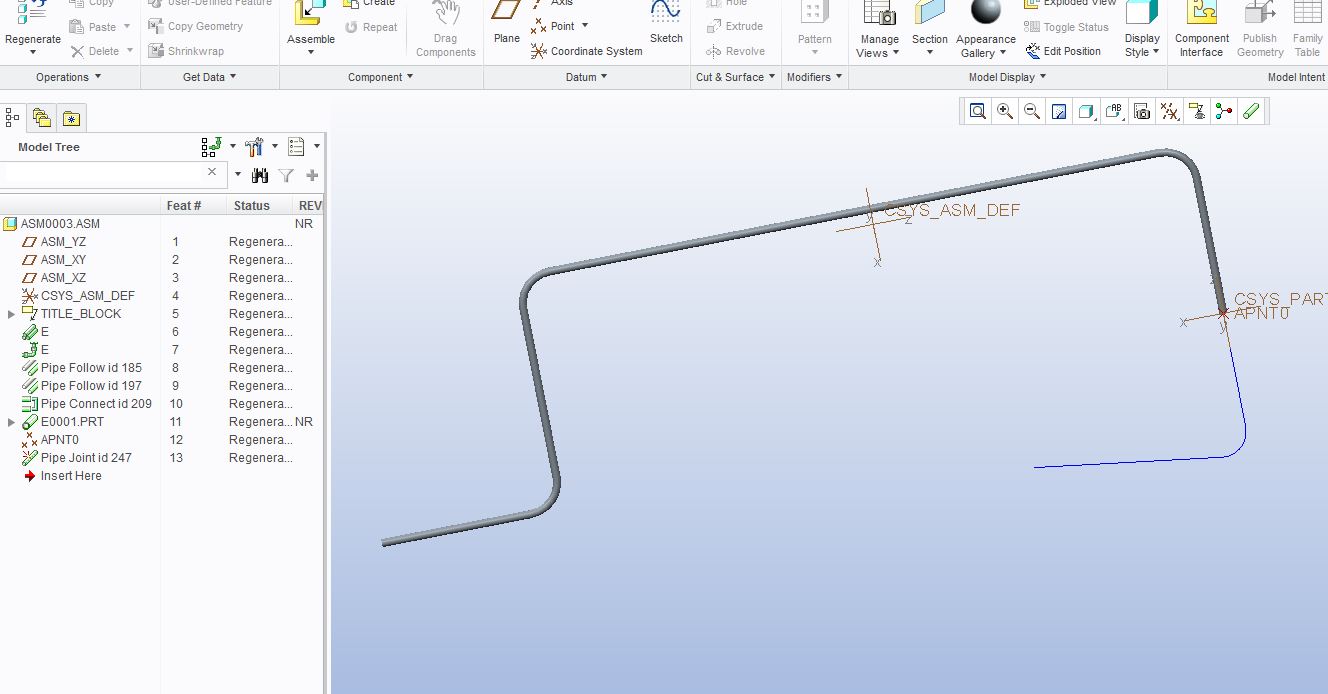
Task: Select CSYS_ASM_DEF in the Model Tree
Action: tap(87, 296)
